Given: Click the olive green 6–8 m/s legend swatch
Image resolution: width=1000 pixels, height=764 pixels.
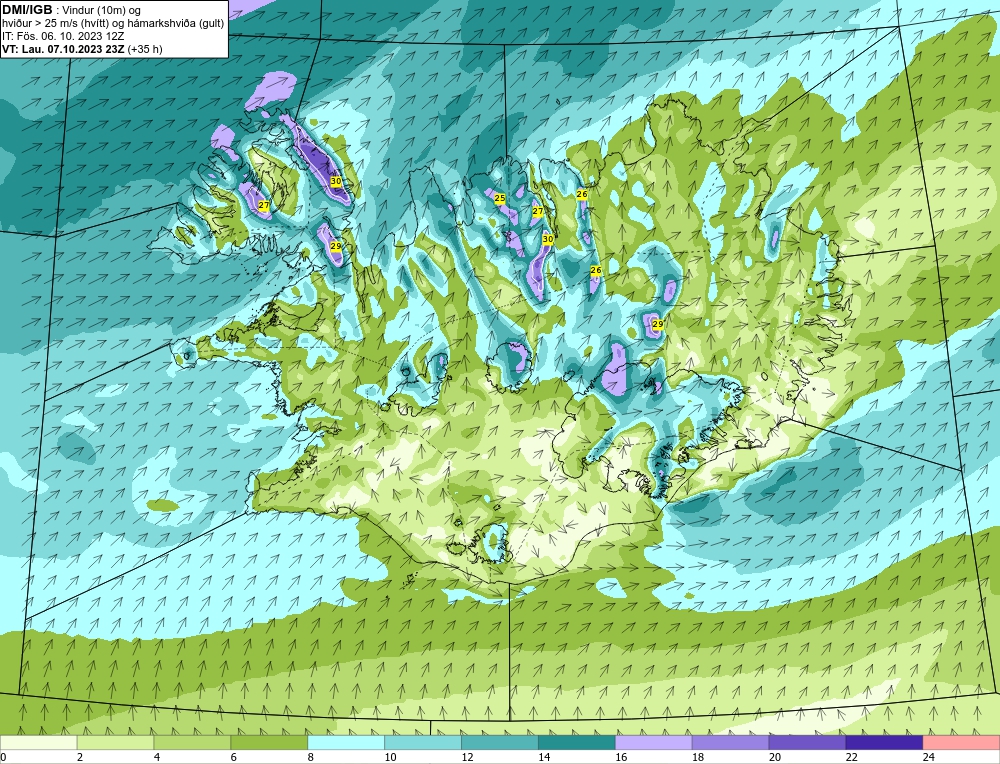Looking at the screenshot, I should (269, 742).
